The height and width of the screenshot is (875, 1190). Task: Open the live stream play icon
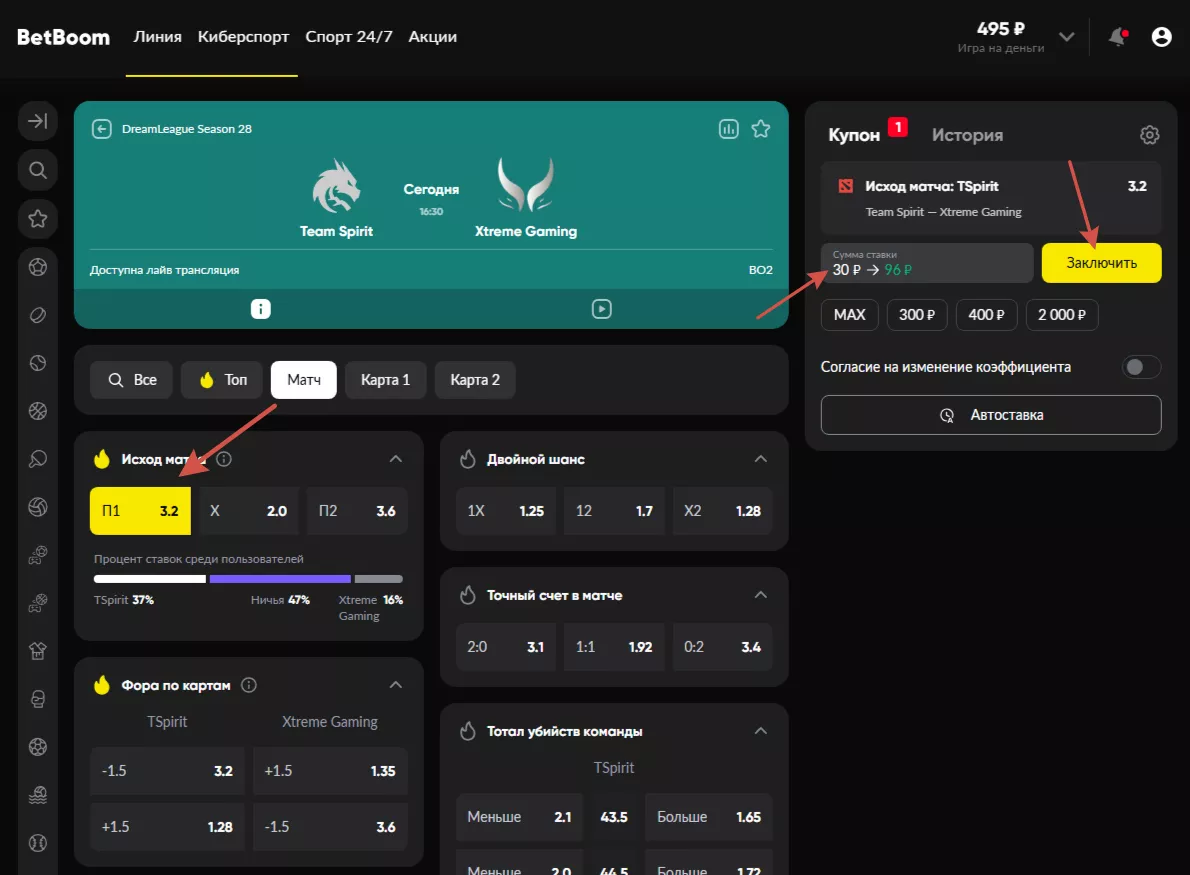point(601,309)
